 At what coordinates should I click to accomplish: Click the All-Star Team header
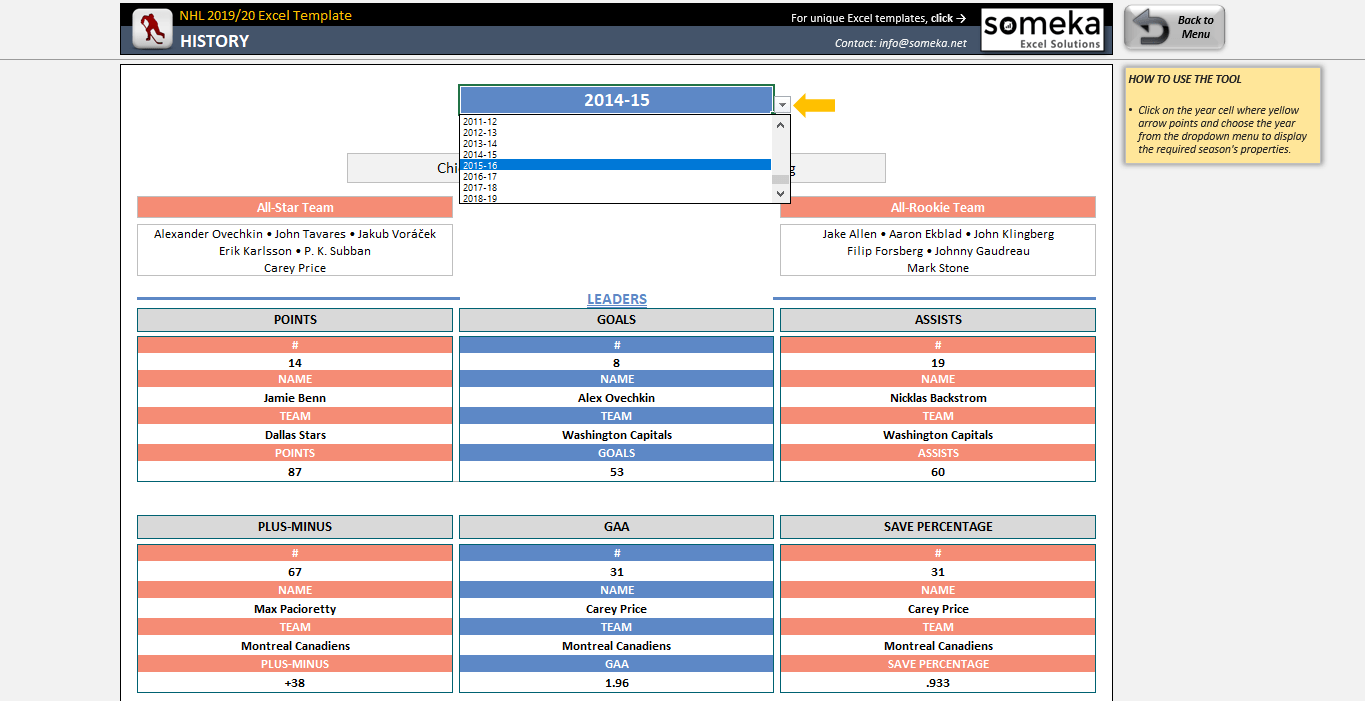click(294, 207)
